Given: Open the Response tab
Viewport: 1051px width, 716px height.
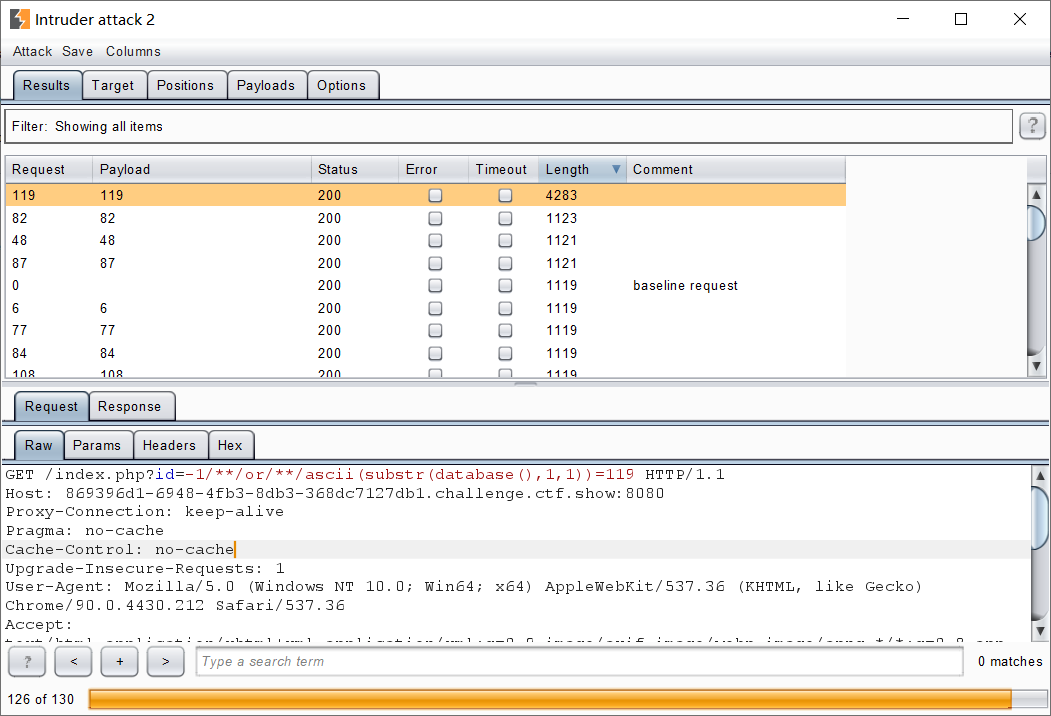Looking at the screenshot, I should (130, 406).
